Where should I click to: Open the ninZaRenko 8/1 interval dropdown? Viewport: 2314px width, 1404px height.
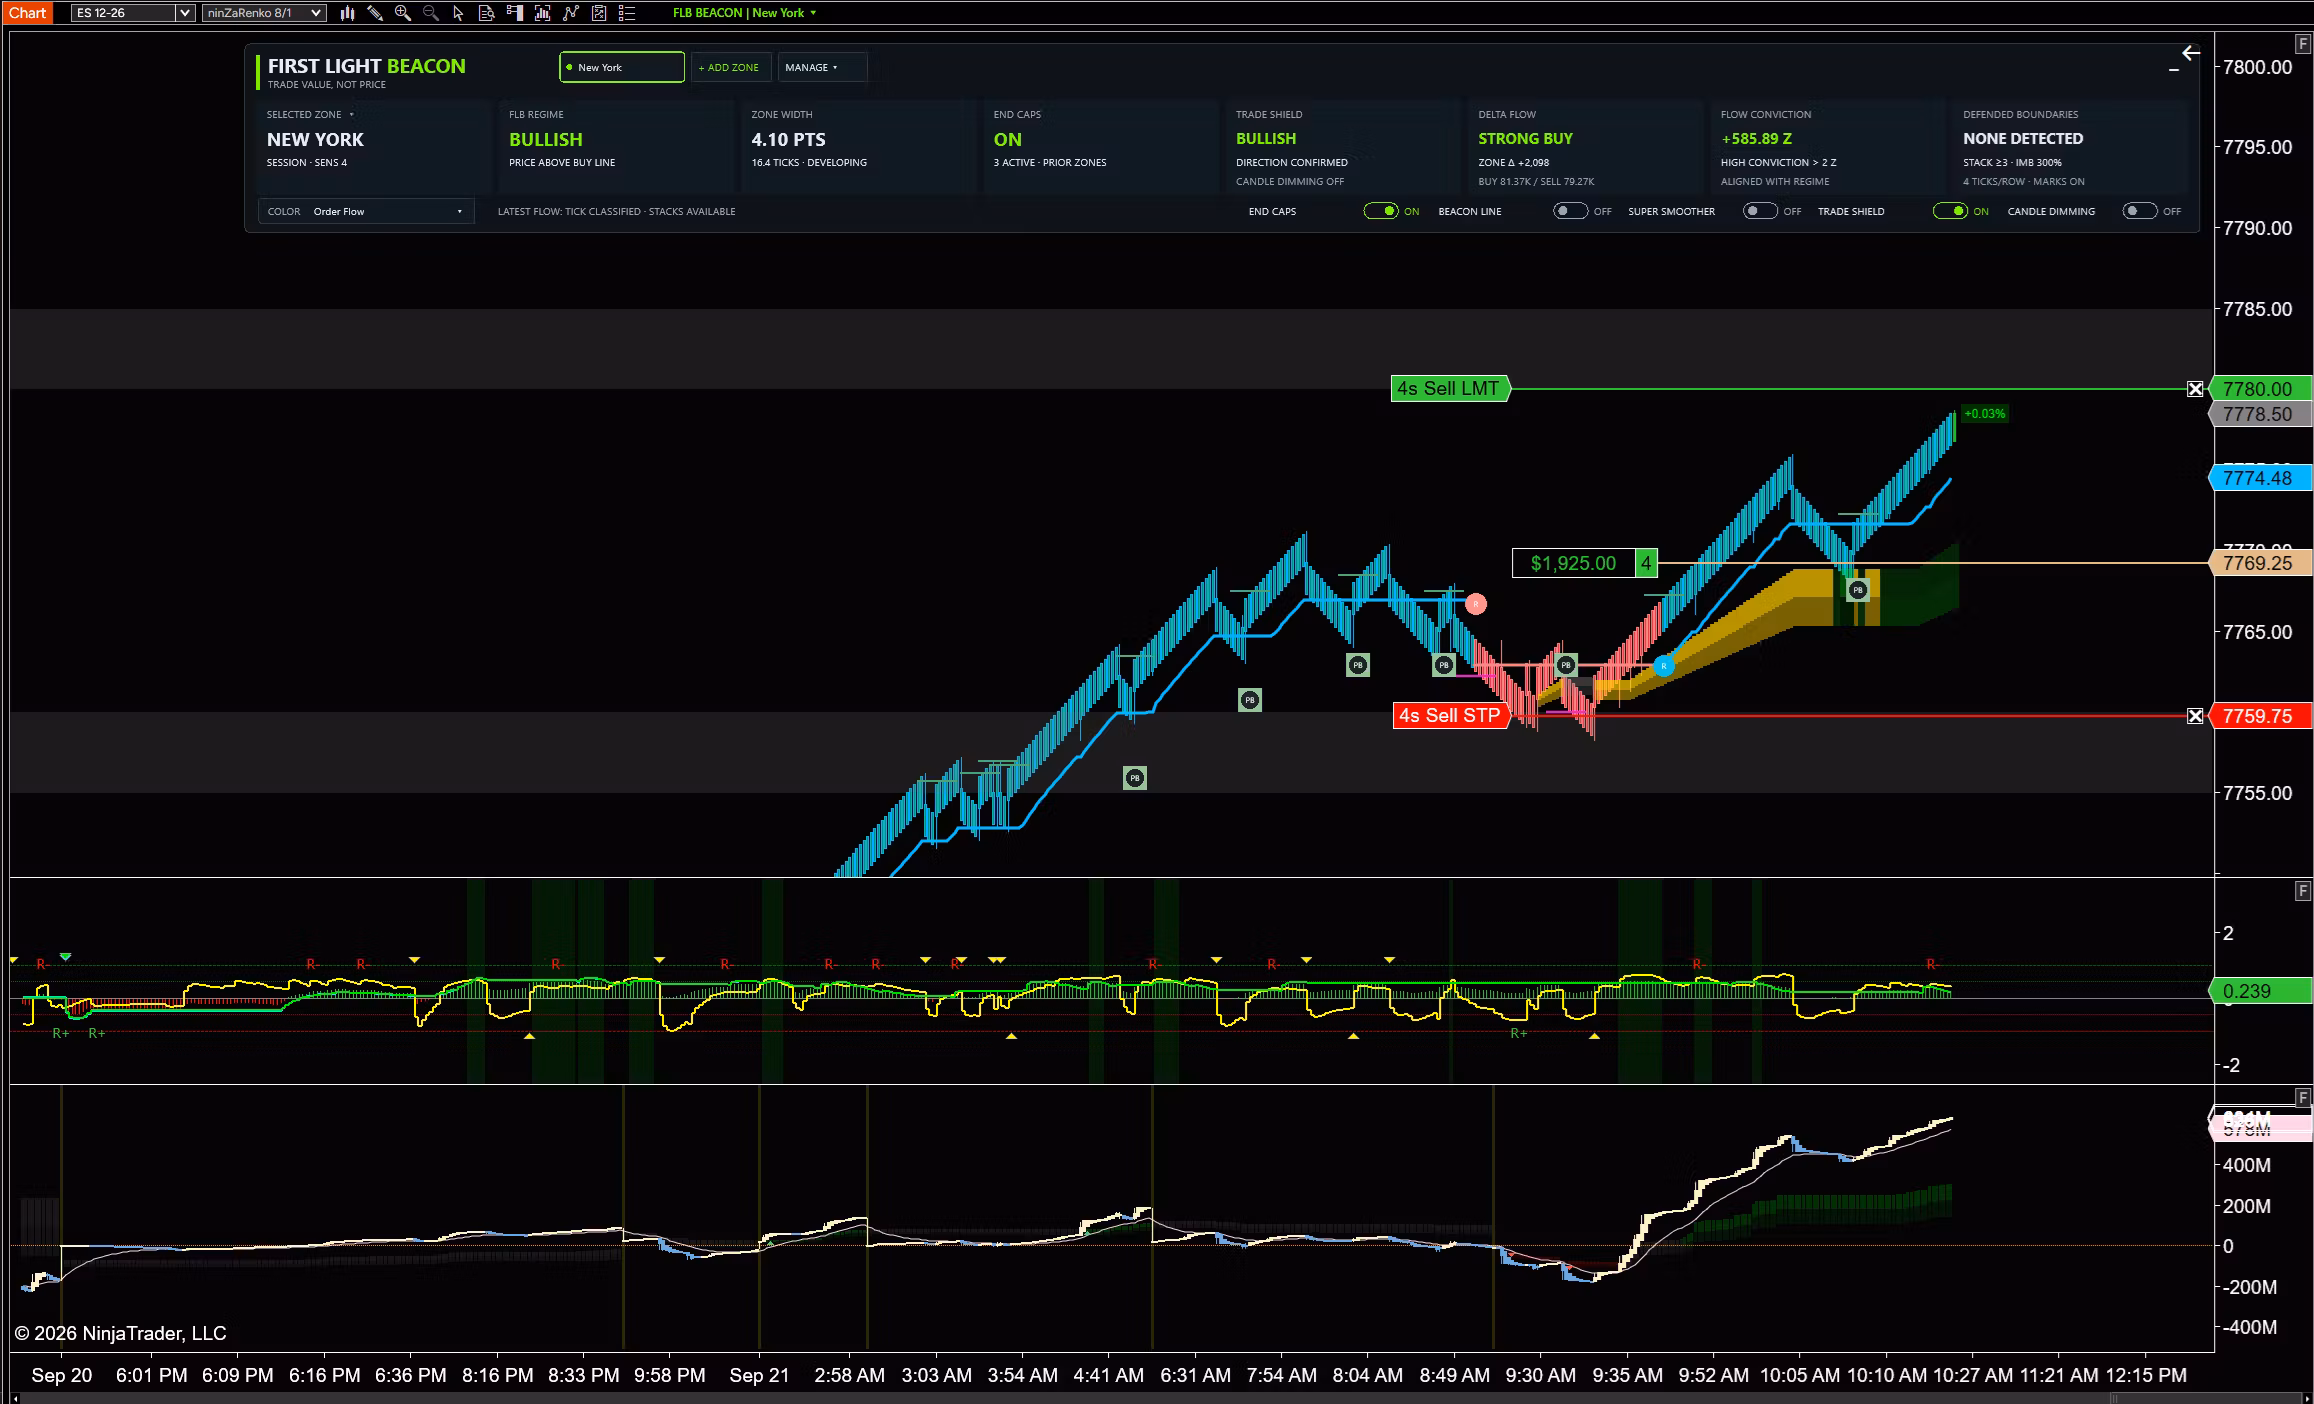tap(264, 13)
